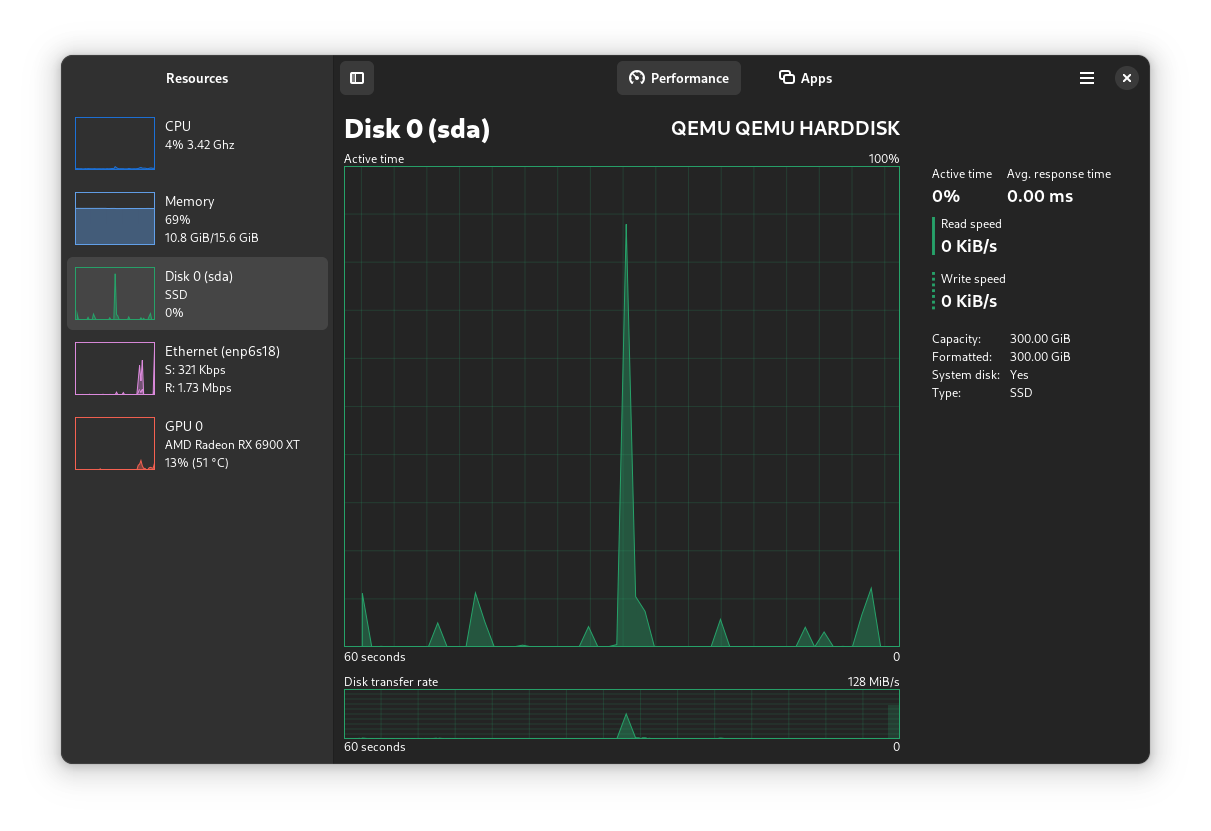Select AMD Radeon RX 6900 XT entry

point(232,445)
